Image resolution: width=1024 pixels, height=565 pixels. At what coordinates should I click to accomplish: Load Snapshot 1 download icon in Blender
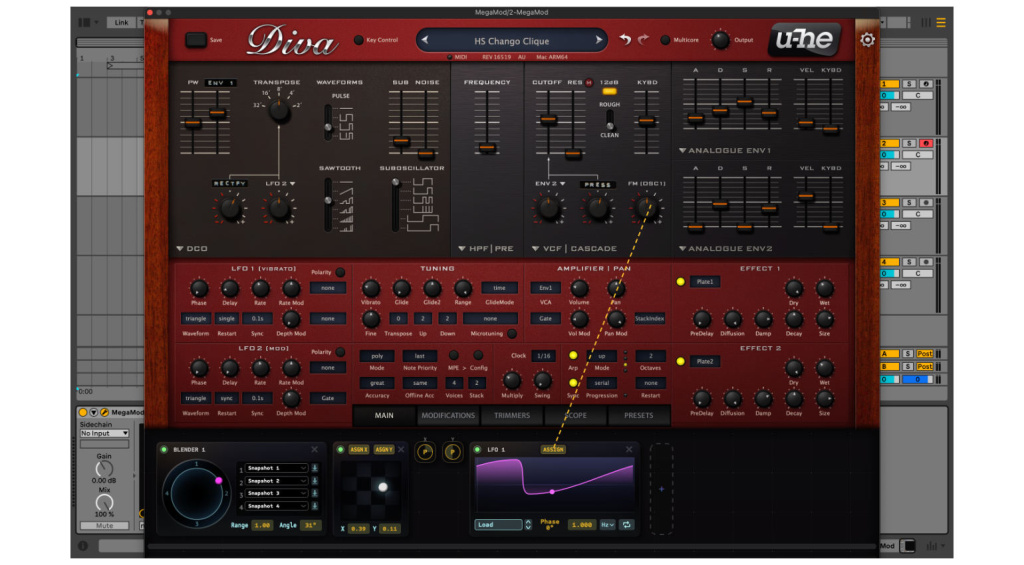pos(315,468)
